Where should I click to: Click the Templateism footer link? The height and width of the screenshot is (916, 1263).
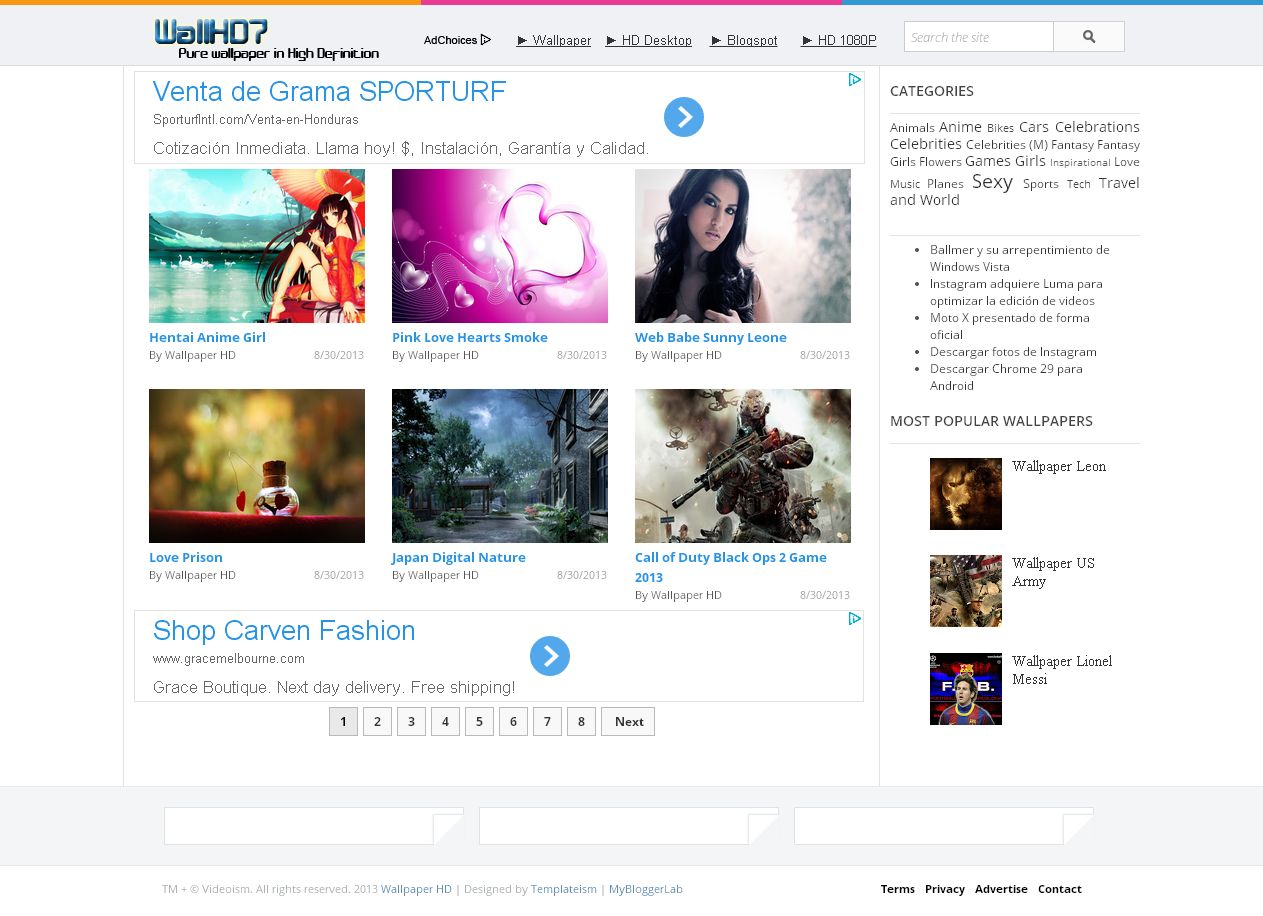[x=564, y=889]
